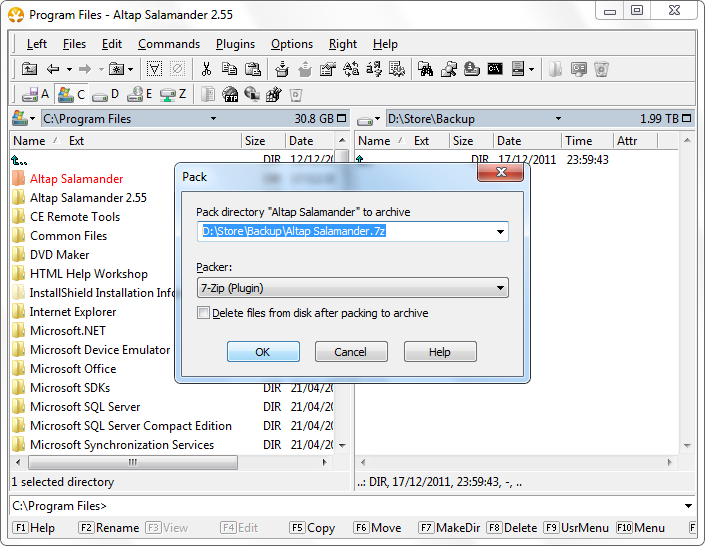Click the Copy to clipboard icon
The height and width of the screenshot is (546, 705).
click(x=229, y=69)
